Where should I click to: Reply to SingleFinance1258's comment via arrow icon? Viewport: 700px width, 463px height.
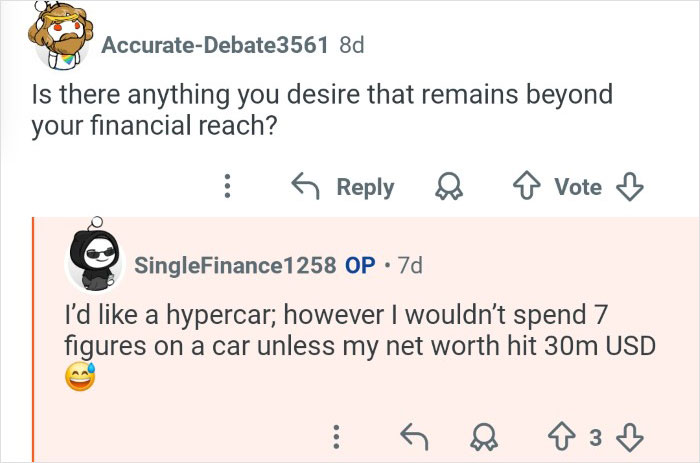[x=412, y=437]
